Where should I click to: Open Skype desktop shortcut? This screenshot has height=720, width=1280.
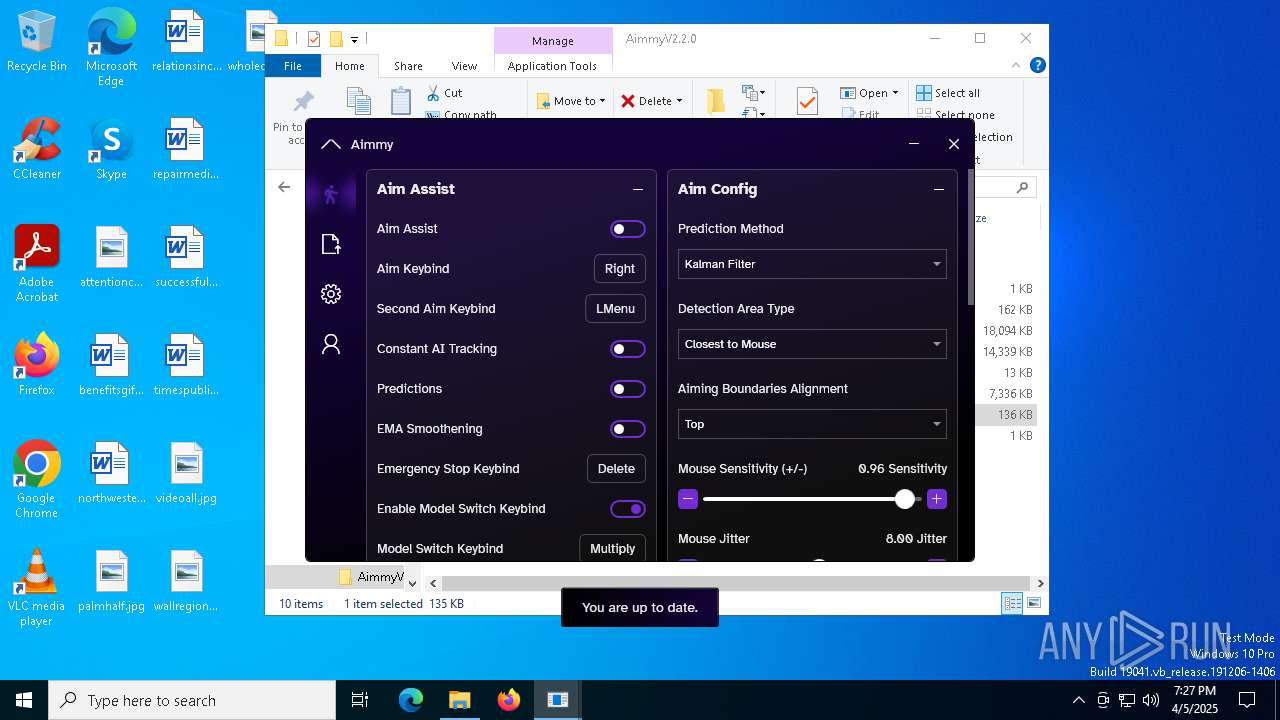[x=111, y=150]
